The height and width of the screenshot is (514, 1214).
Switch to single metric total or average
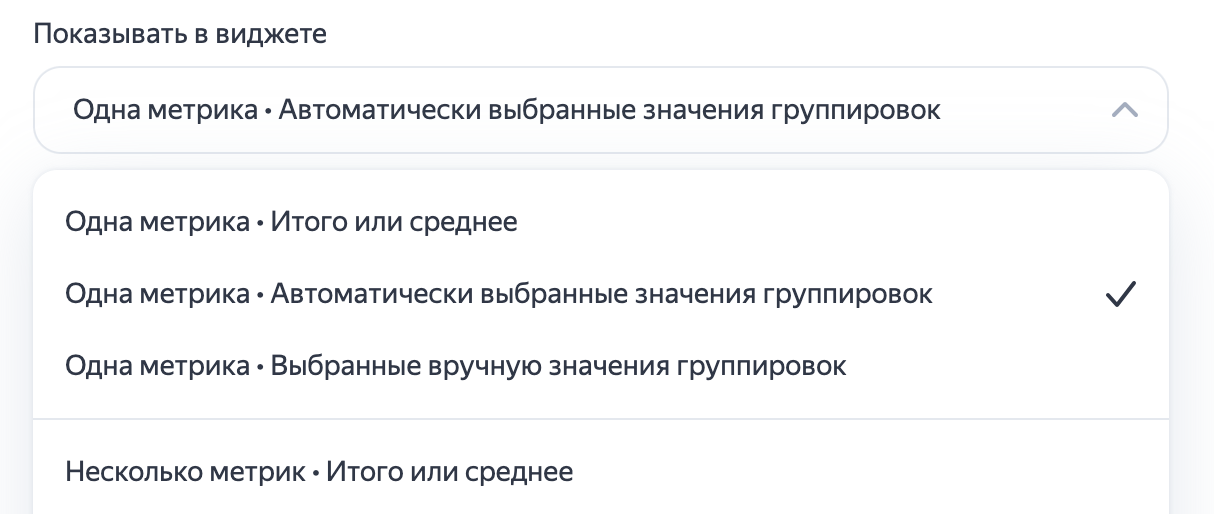(x=291, y=222)
